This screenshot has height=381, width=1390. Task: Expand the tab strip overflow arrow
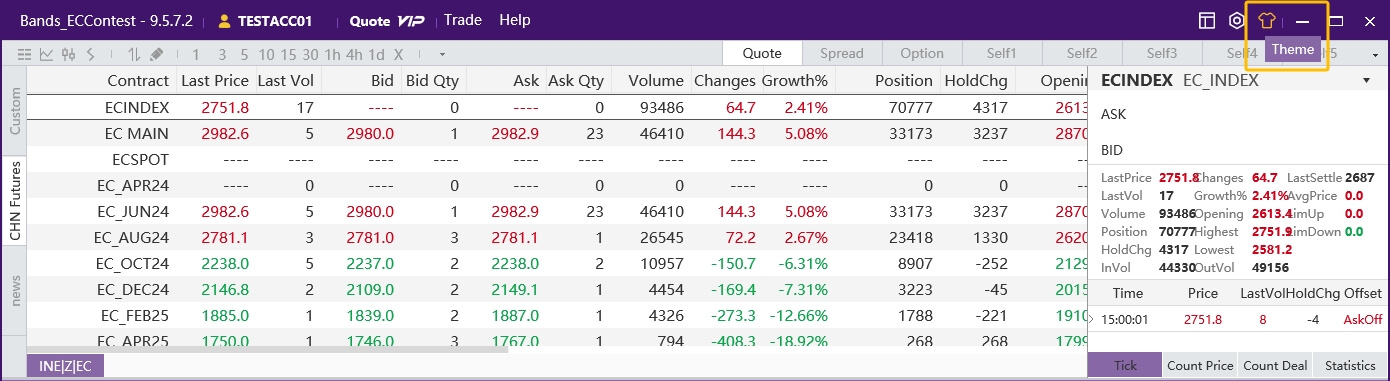click(x=1375, y=54)
